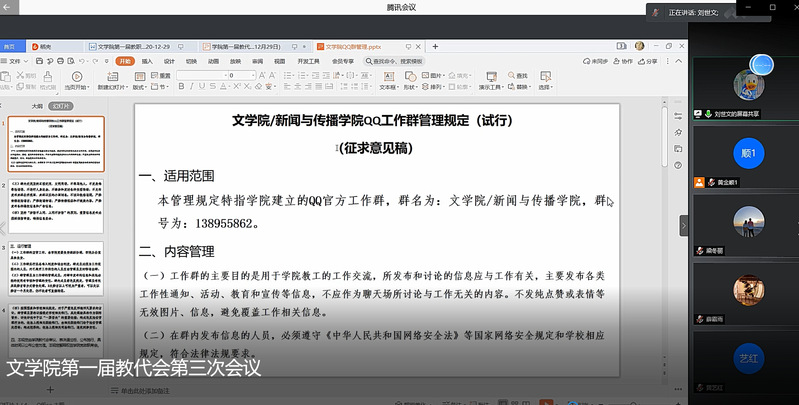Click the help icon in right sidebar
799x405 pixels.
pyautogui.click(x=678, y=165)
